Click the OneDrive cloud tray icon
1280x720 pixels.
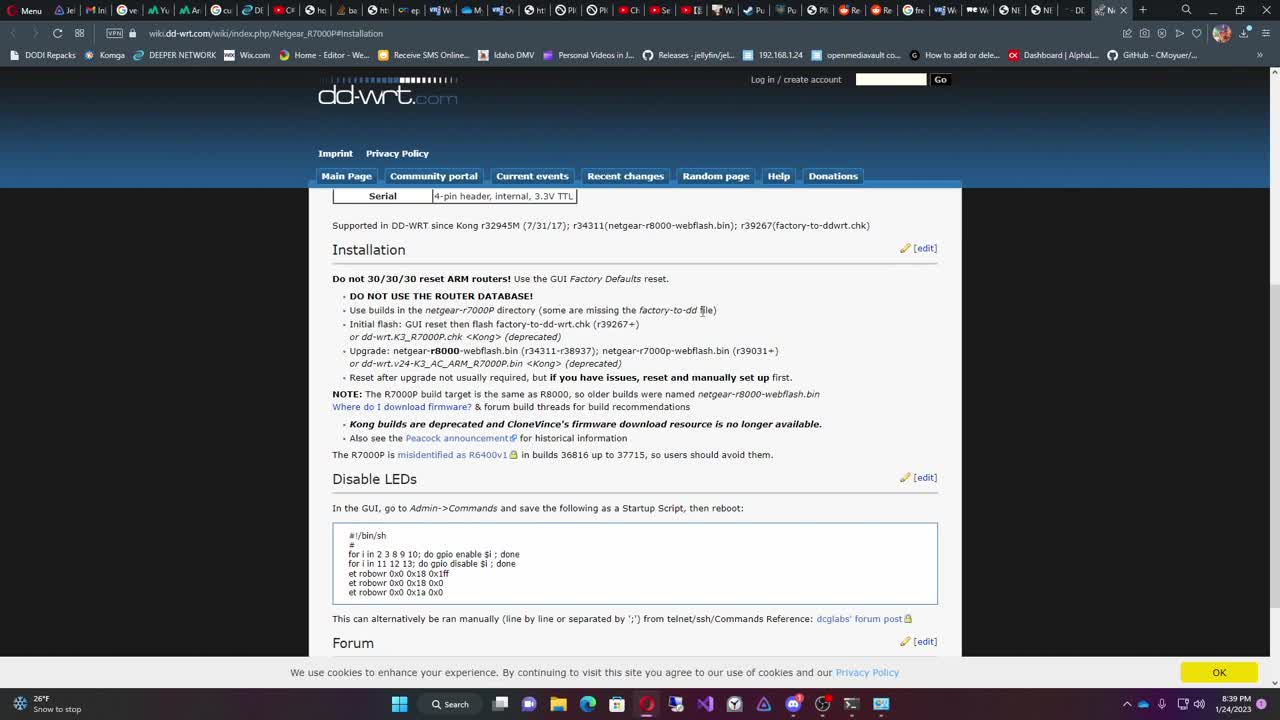(1144, 704)
